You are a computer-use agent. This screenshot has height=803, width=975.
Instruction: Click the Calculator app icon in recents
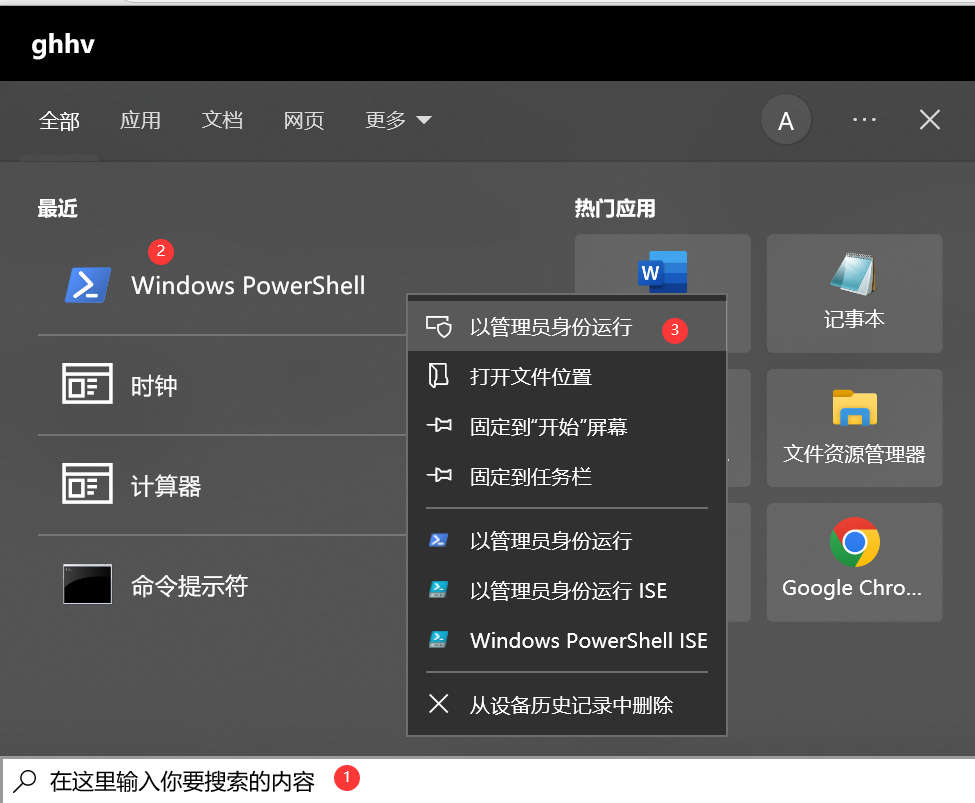point(87,483)
